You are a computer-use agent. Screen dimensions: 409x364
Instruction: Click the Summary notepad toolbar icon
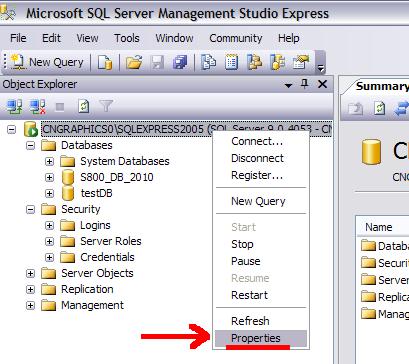231,62
